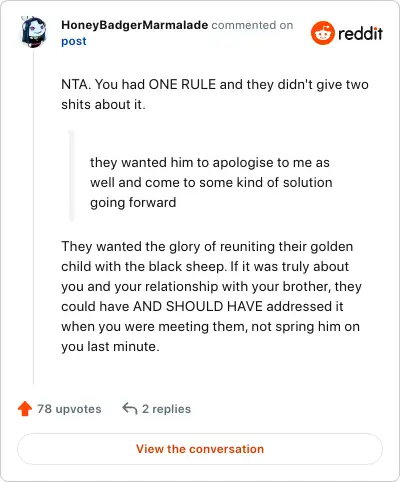Click the "They wanted the glory" paragraph
Viewport: 400px width, 482px height.
click(211, 296)
